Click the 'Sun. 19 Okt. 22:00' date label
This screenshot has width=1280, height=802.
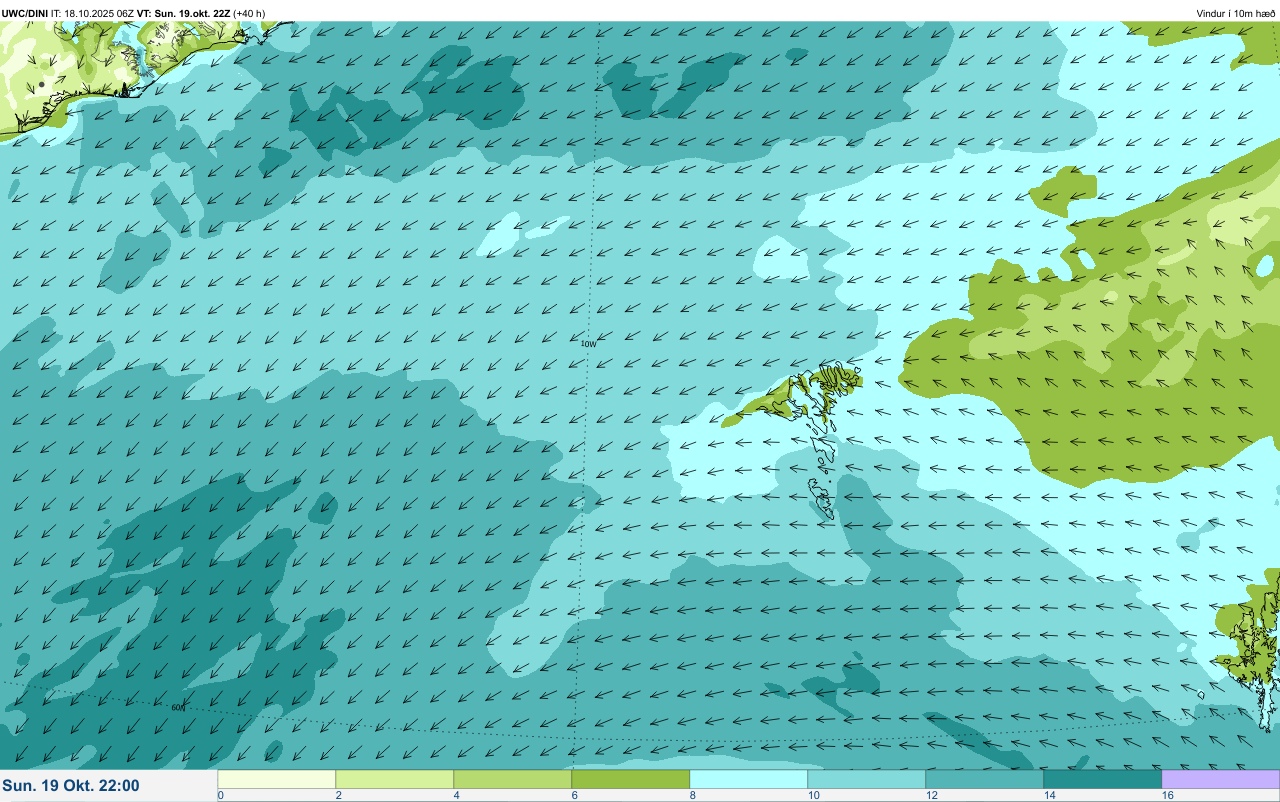pos(71,786)
